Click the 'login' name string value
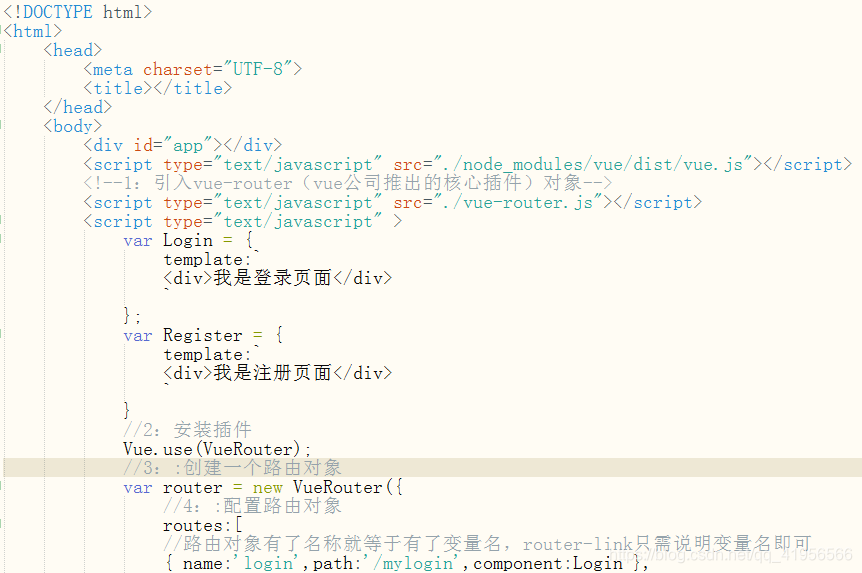The width and height of the screenshot is (862, 573). tap(266, 563)
